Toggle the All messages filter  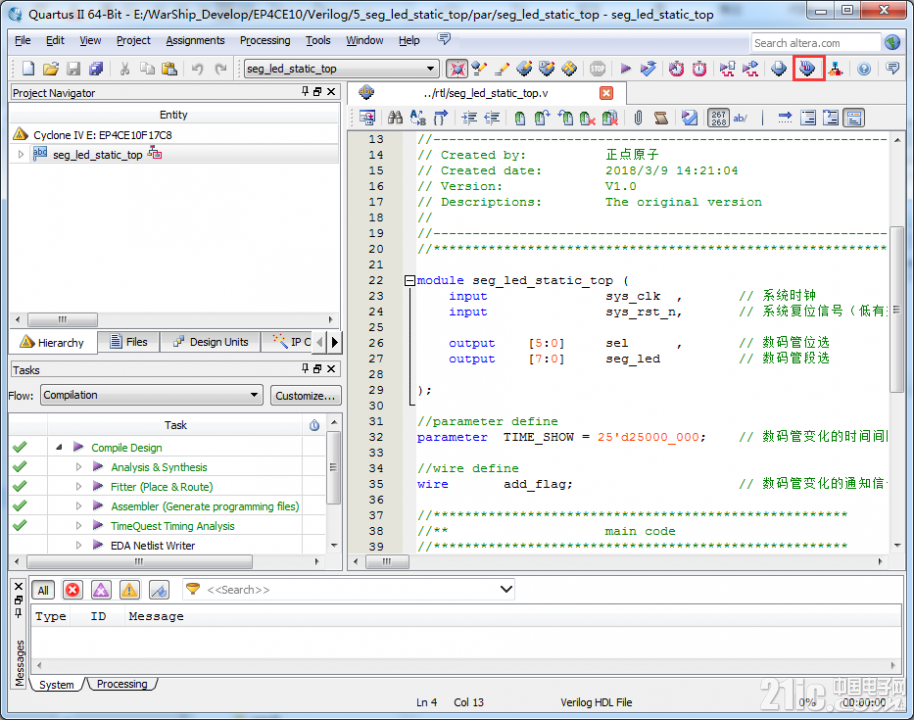(43, 590)
